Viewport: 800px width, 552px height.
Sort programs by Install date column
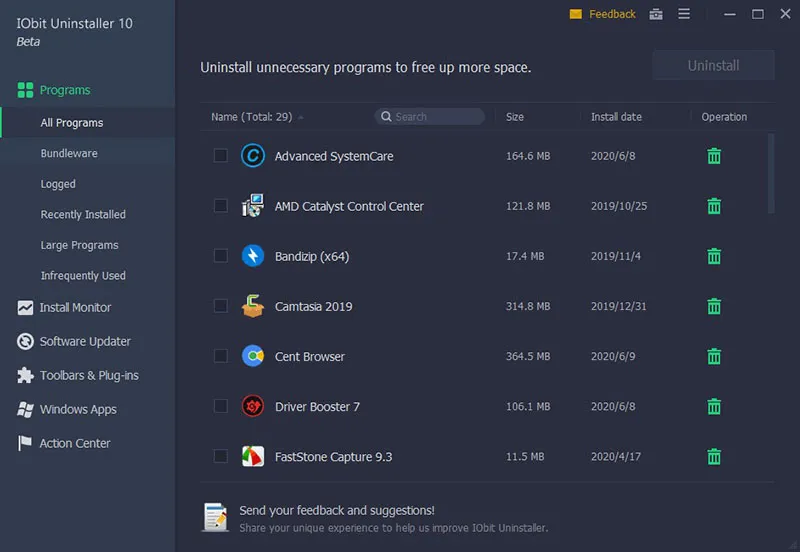[x=616, y=117]
